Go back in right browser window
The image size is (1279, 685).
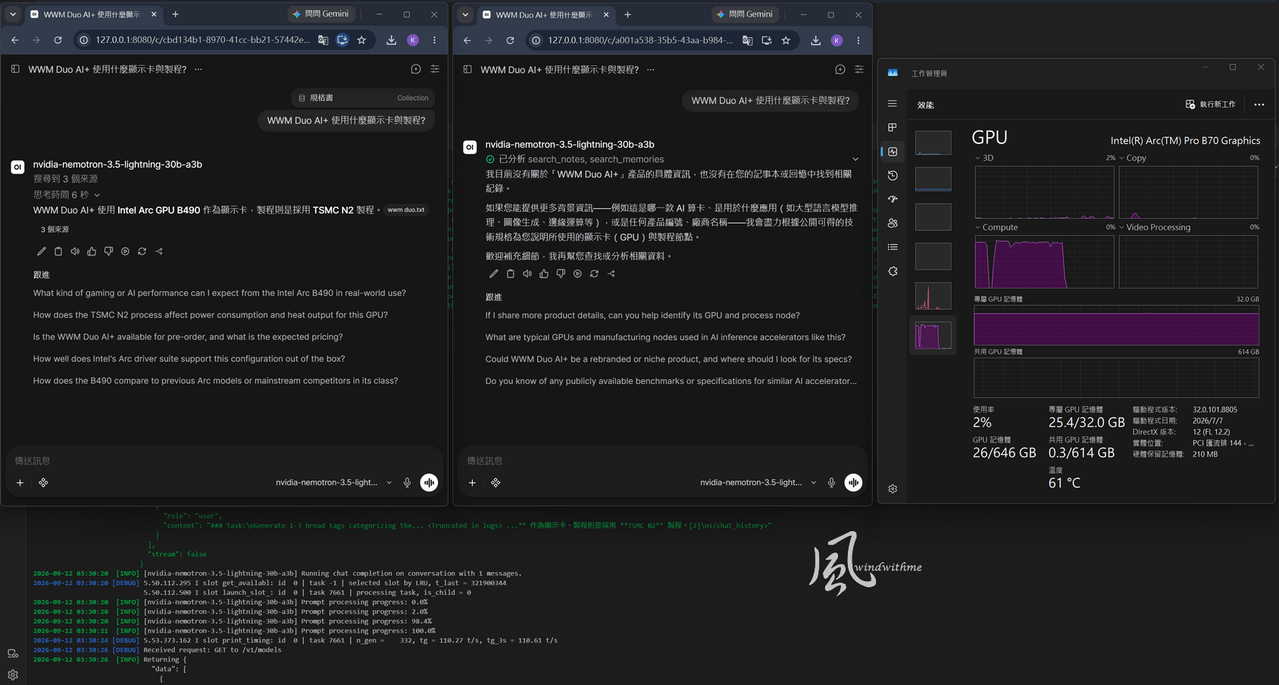467,40
